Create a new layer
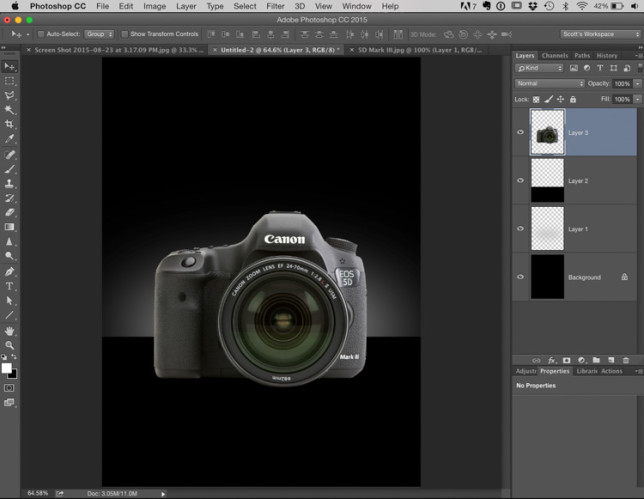Screen dimensions: 644x499 click(611, 360)
